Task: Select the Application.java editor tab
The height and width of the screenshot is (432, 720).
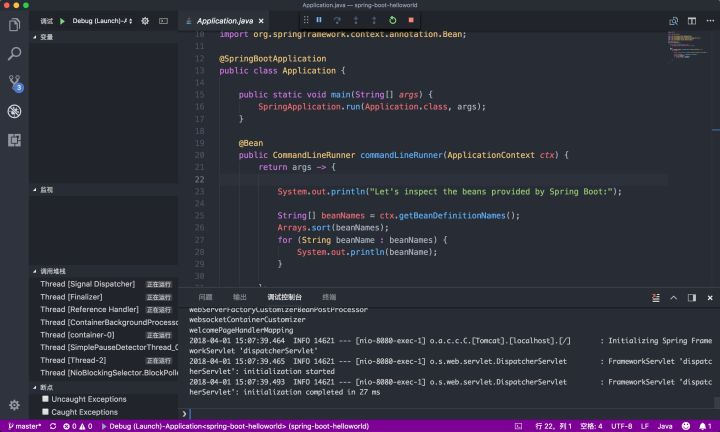Action: [x=225, y=21]
